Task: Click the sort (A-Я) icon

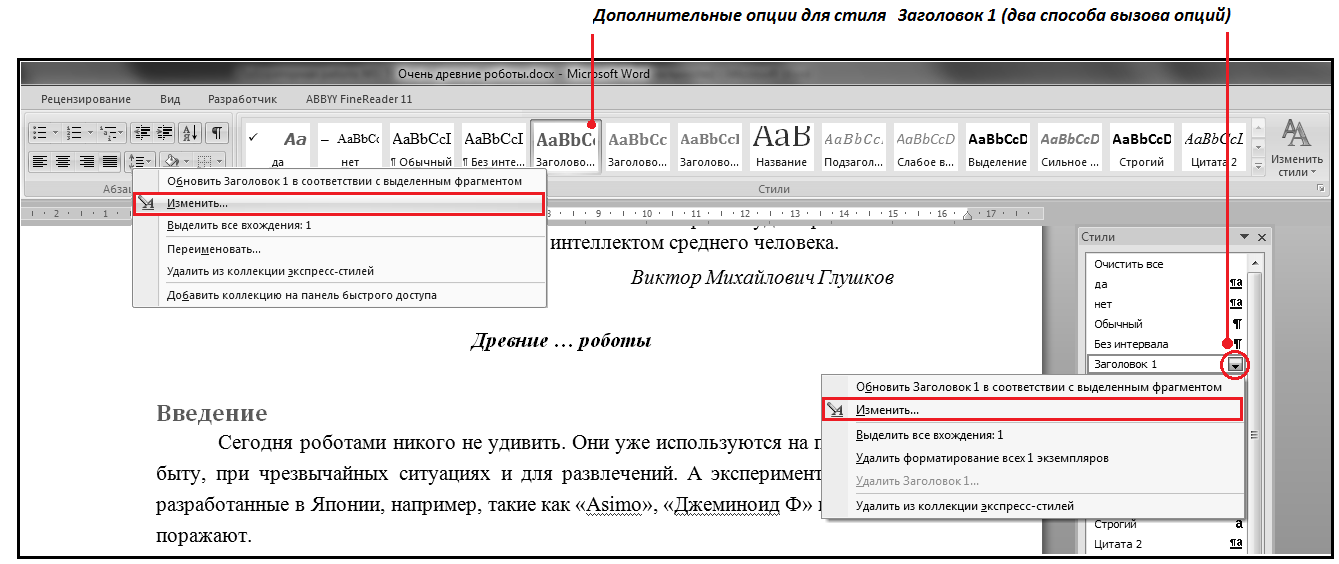Action: click(190, 133)
